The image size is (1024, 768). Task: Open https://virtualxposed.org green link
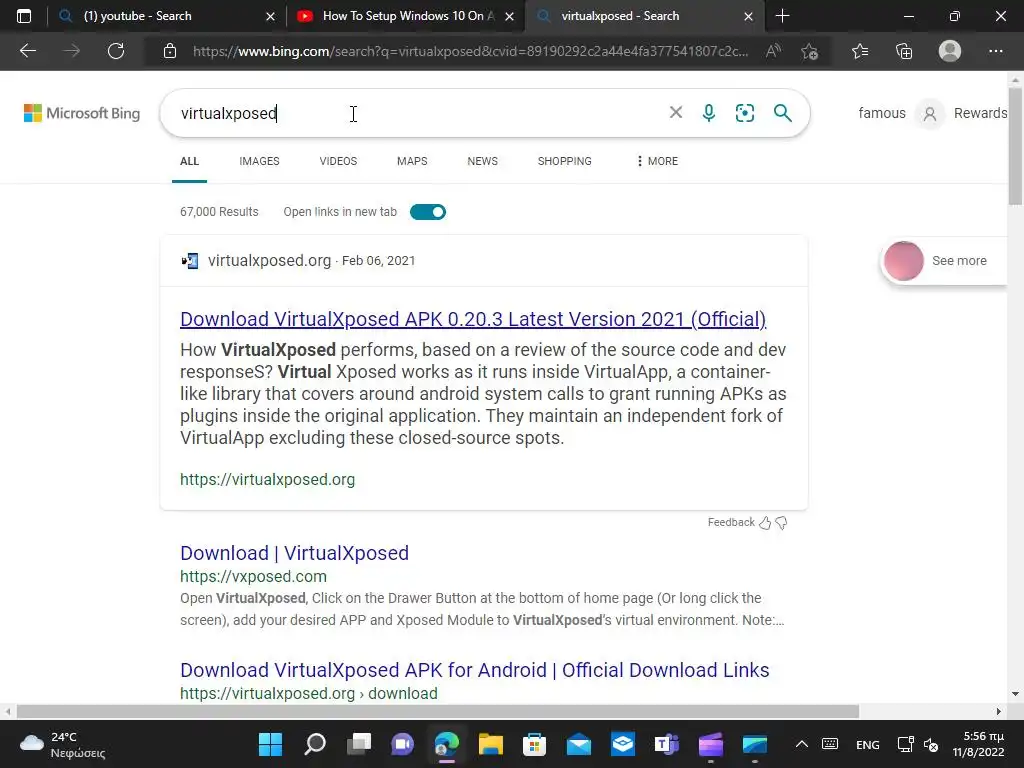point(268,479)
